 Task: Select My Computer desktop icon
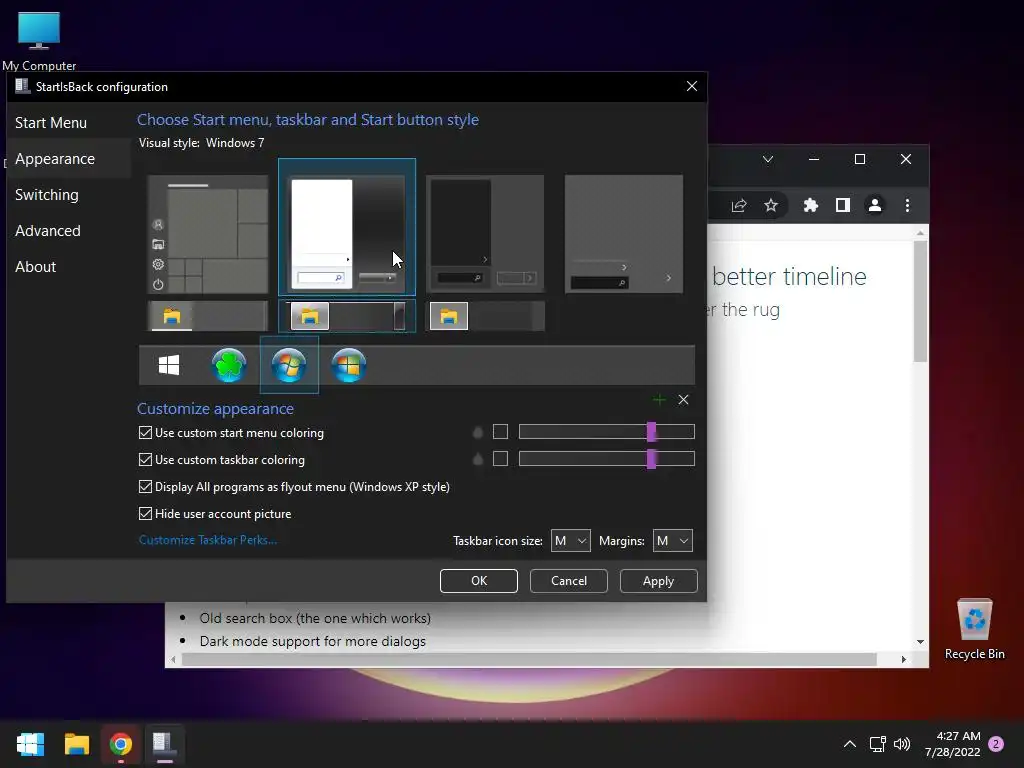coord(39,40)
